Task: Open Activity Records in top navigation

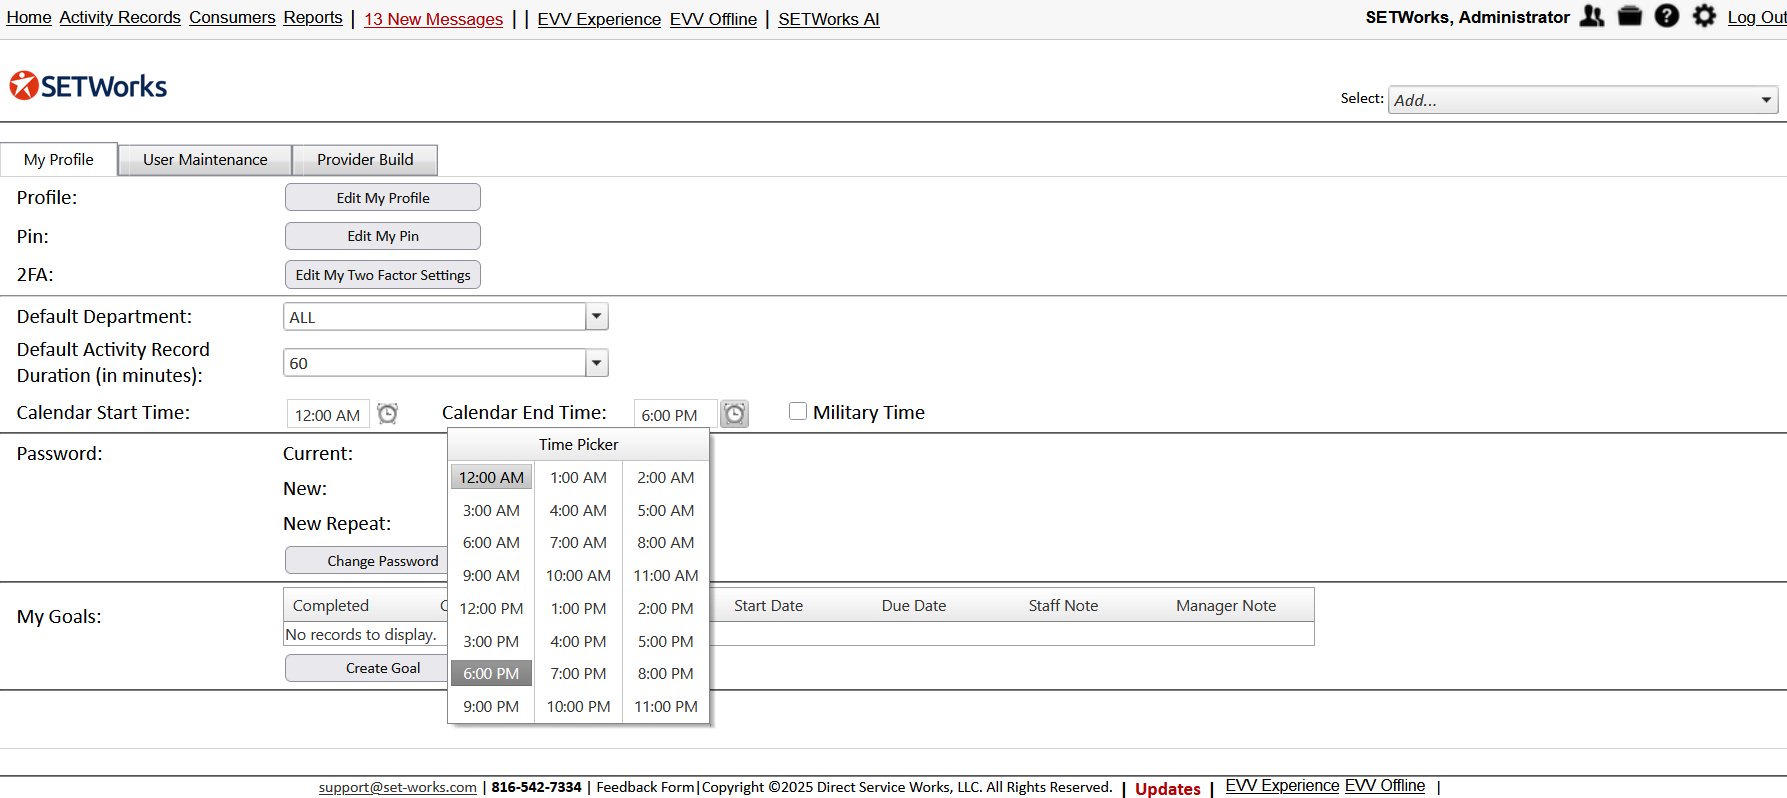Action: coord(120,18)
